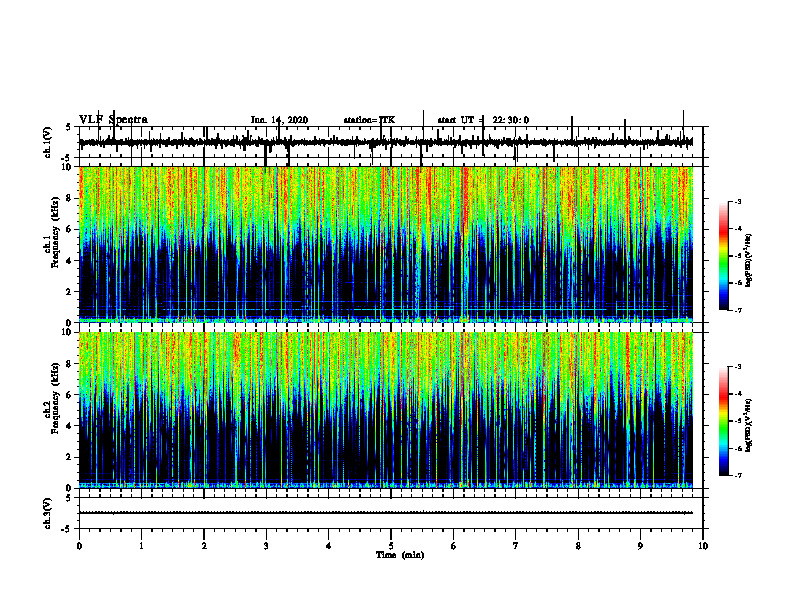
Task: Click the time axis tick label "8"
Action: tap(578, 546)
